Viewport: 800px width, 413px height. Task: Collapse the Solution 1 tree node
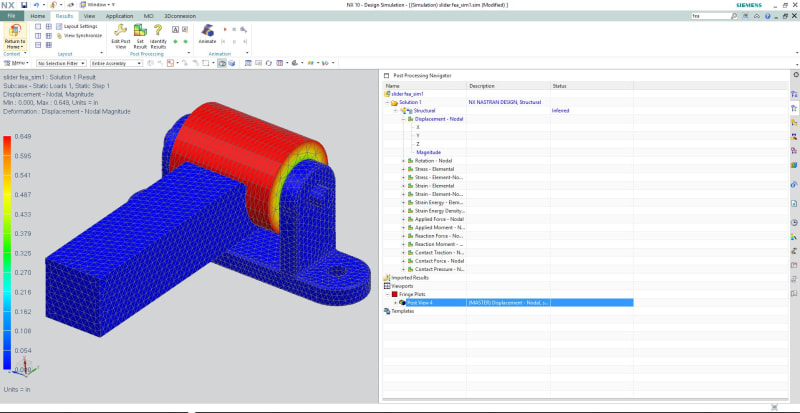click(x=387, y=103)
